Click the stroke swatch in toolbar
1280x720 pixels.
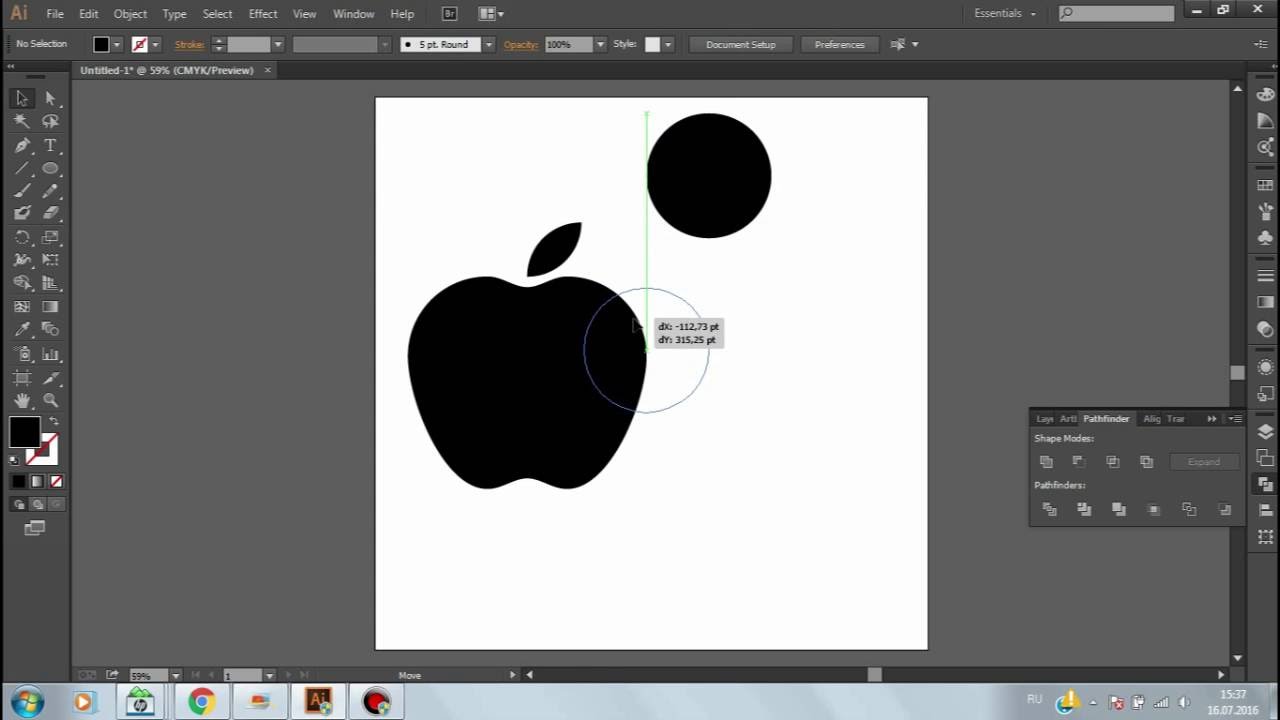(43, 450)
